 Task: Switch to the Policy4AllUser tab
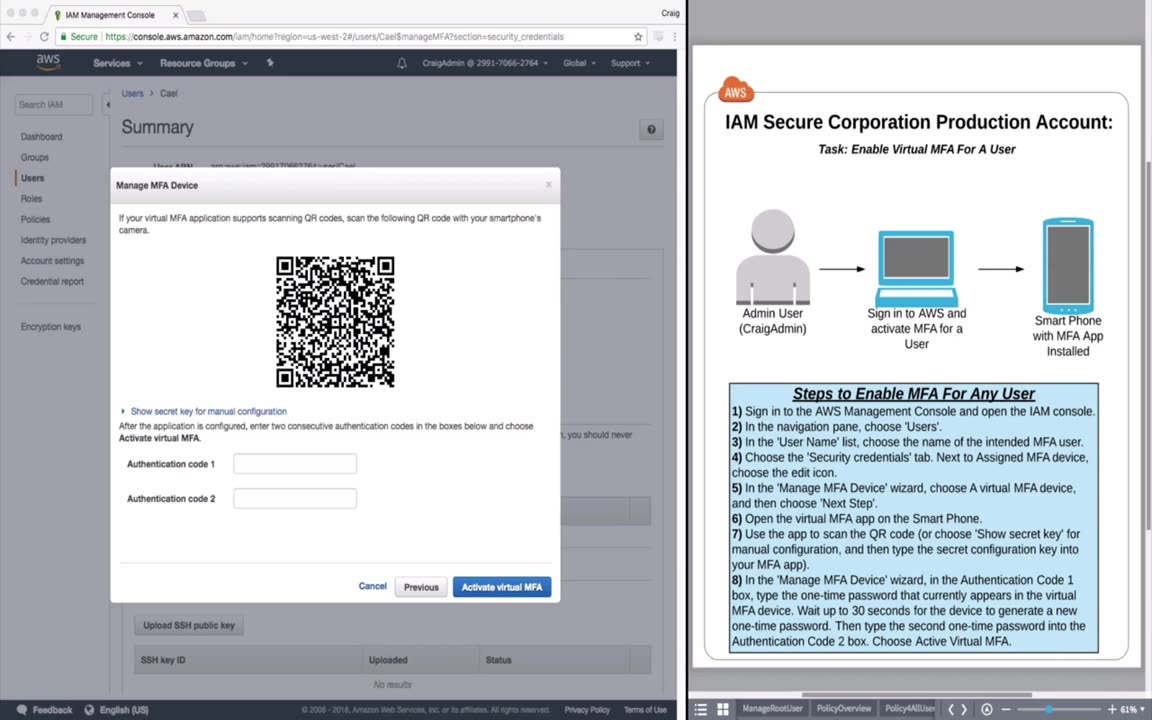(x=909, y=708)
